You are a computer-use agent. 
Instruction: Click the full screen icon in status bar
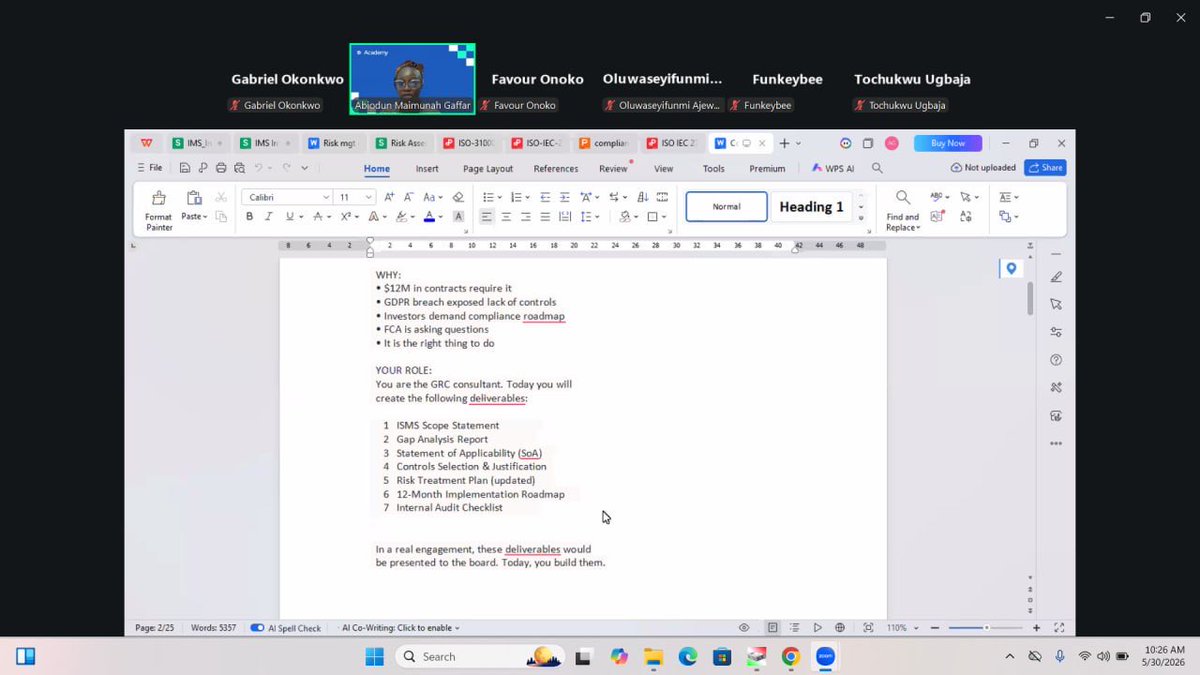pos(1059,628)
